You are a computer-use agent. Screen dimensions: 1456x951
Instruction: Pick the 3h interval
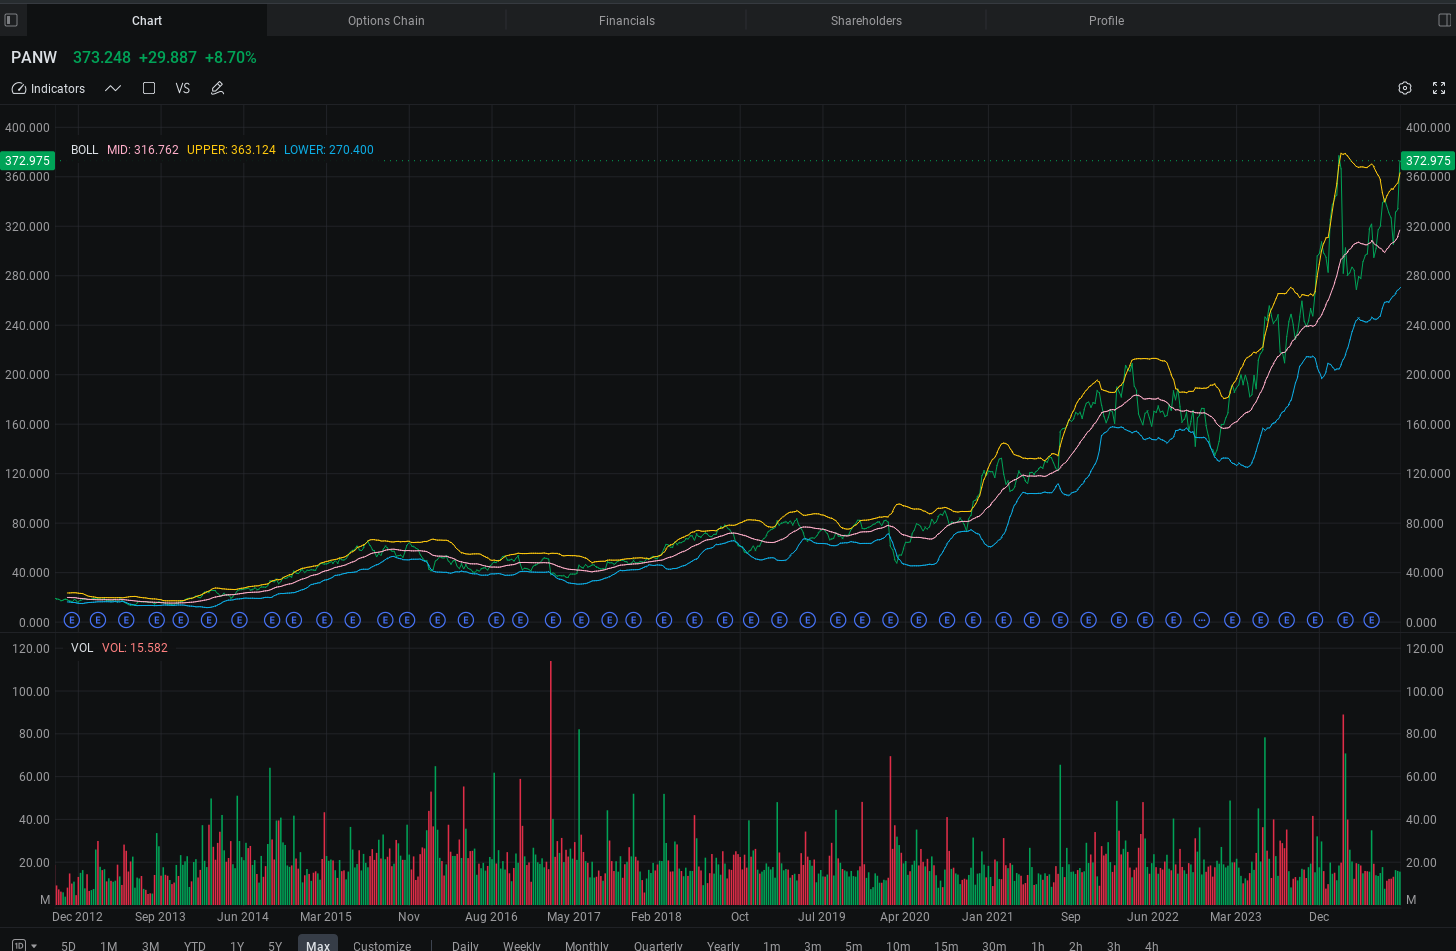[x=1114, y=945]
